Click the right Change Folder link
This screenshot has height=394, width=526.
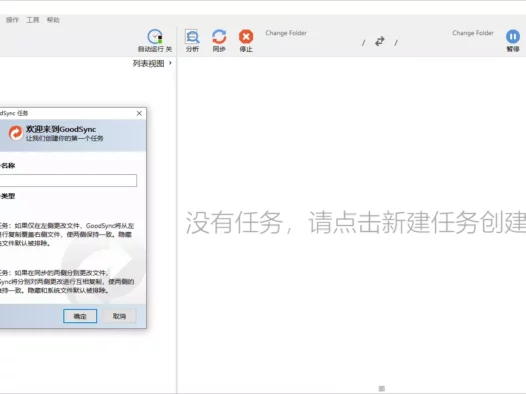click(x=473, y=33)
